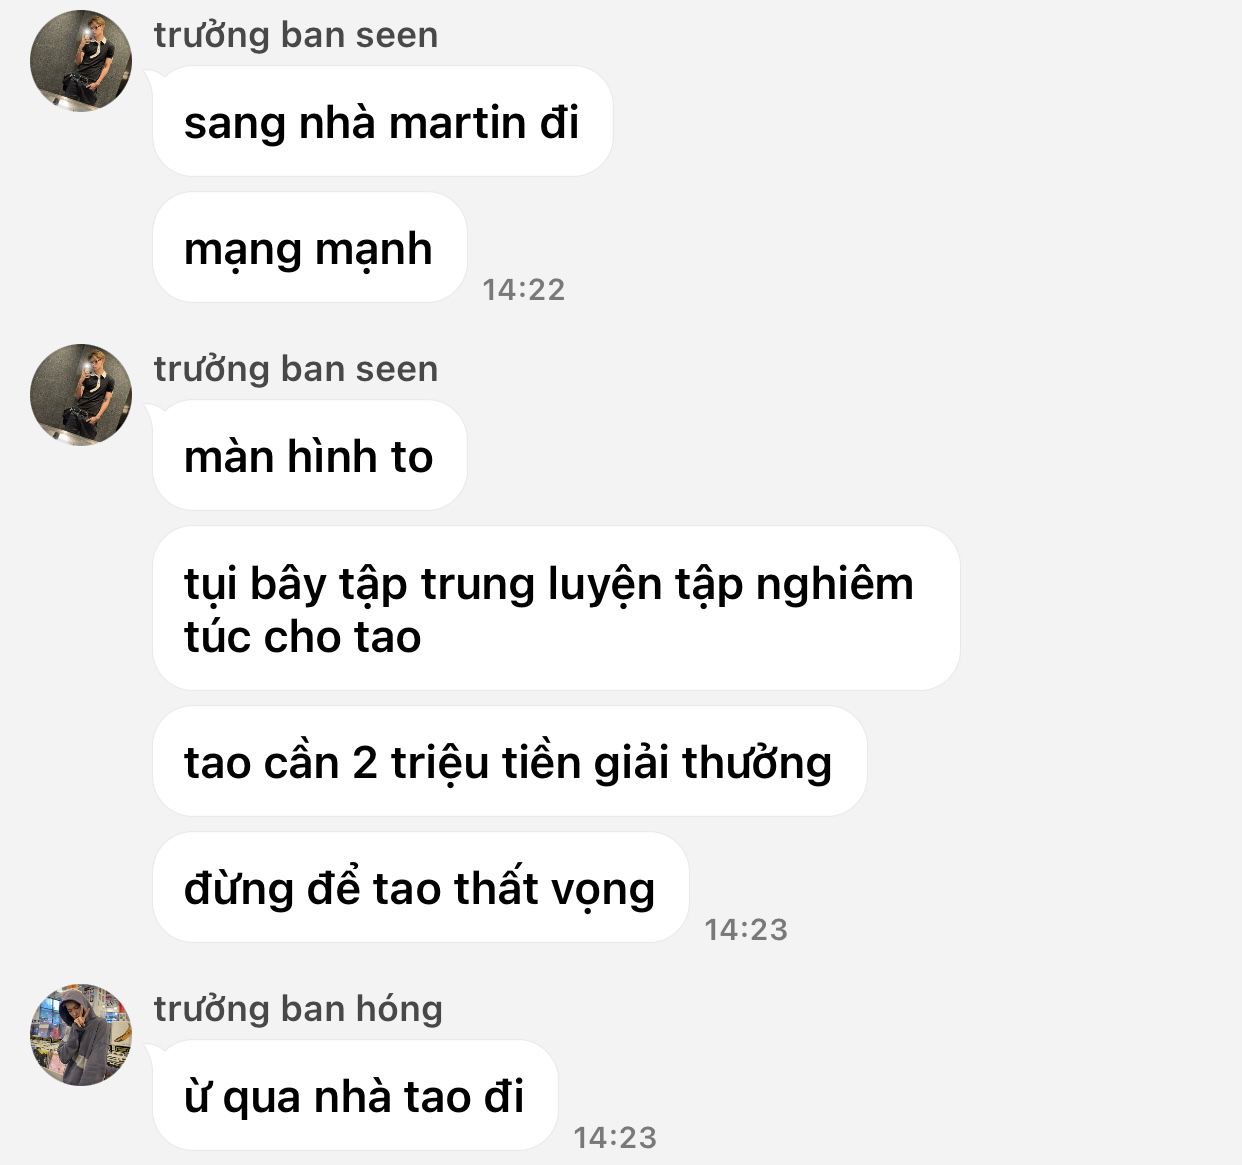
Task: Open trưởng ban hóng's profile avatar
Action: (x=81, y=1034)
